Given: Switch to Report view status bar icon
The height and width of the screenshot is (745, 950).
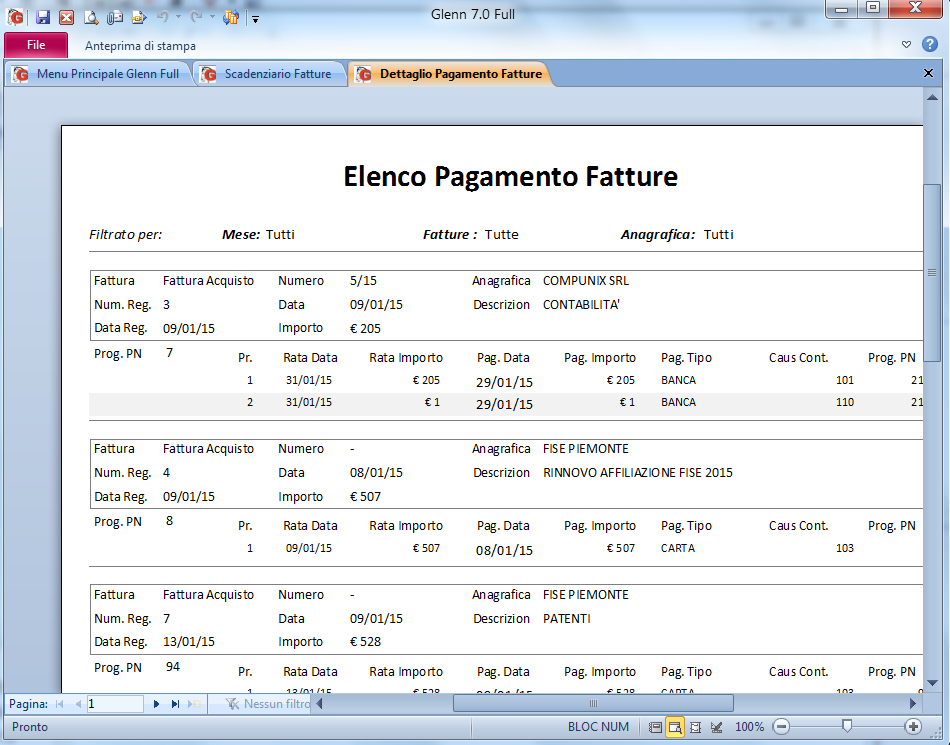Looking at the screenshot, I should coord(655,727).
